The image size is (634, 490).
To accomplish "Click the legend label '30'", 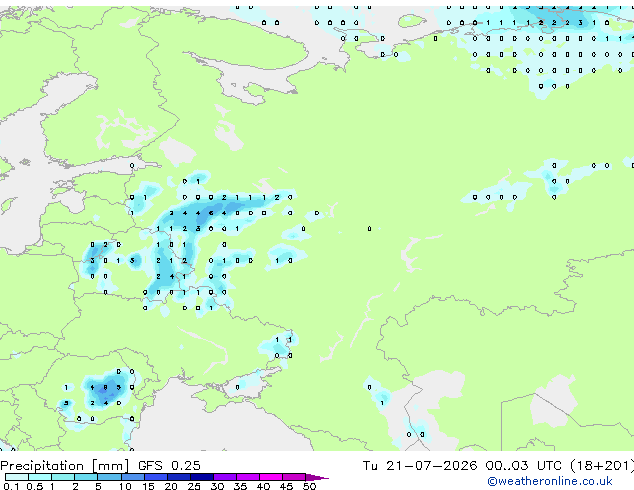I will (x=217, y=486).
